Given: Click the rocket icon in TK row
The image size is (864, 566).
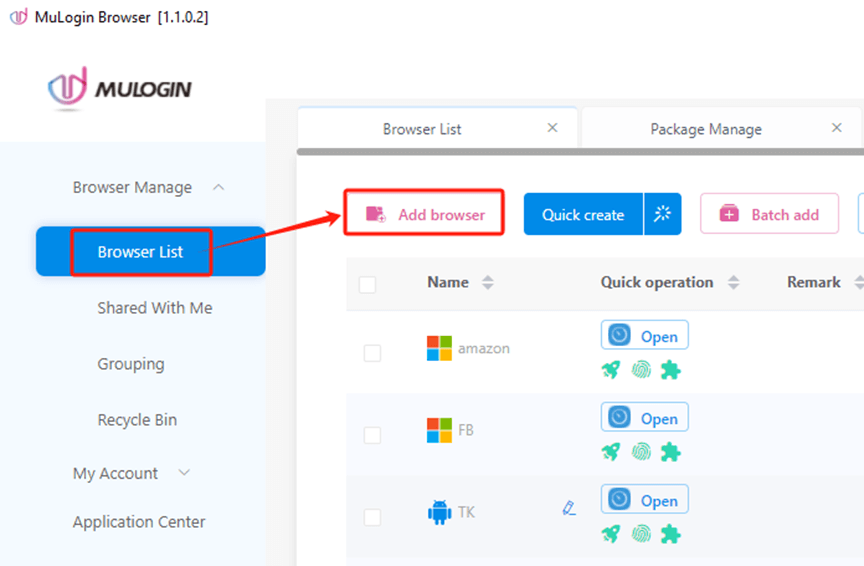Looking at the screenshot, I should [x=611, y=533].
